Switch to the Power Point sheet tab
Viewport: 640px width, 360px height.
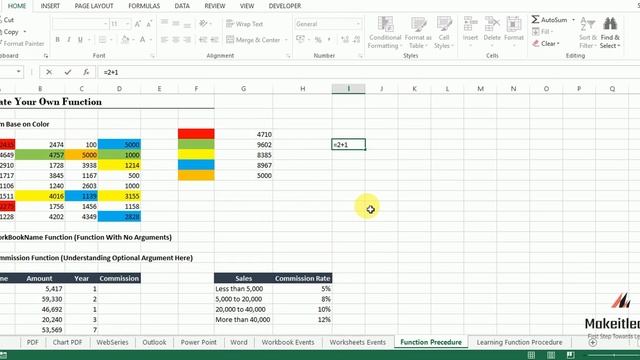pos(198,342)
